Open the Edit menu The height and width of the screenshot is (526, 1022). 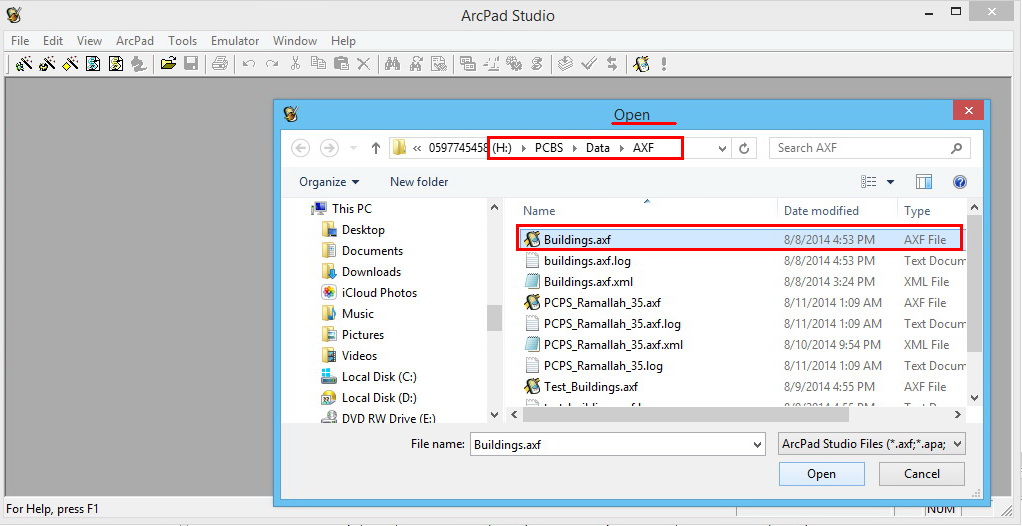point(53,40)
